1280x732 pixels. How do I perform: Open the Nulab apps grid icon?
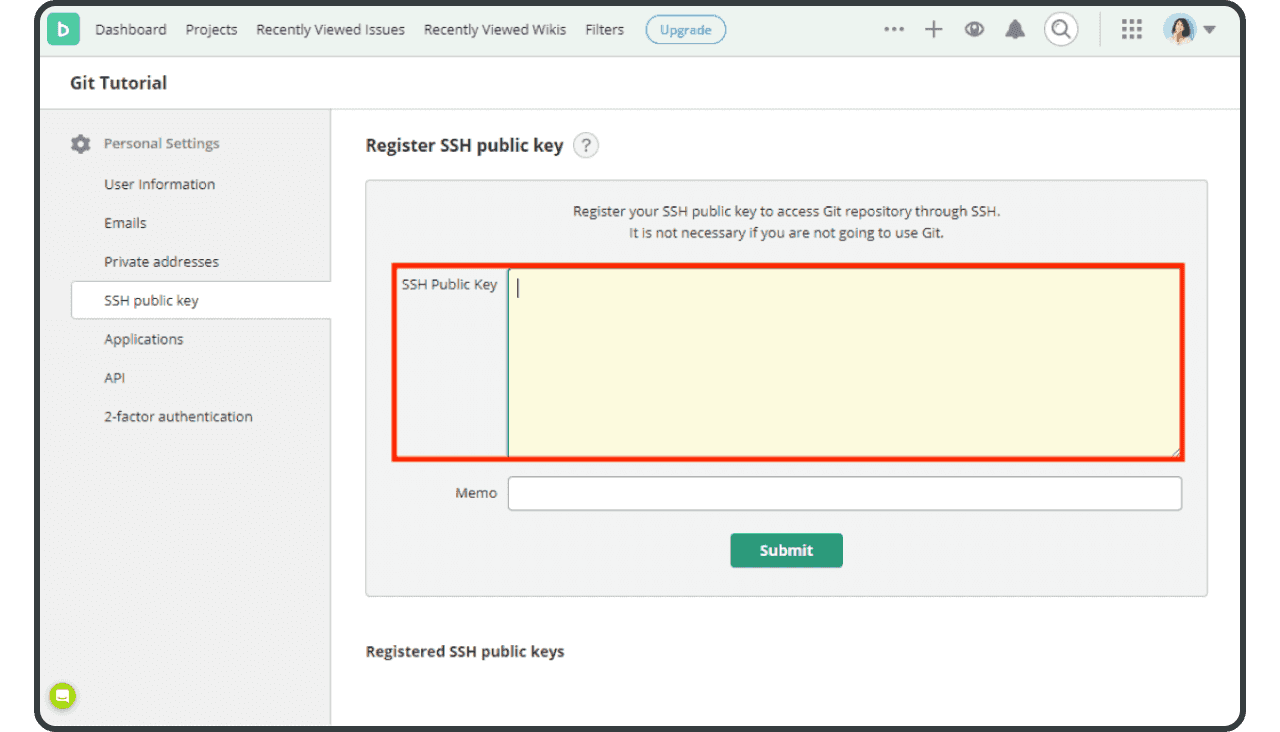coord(1131,29)
